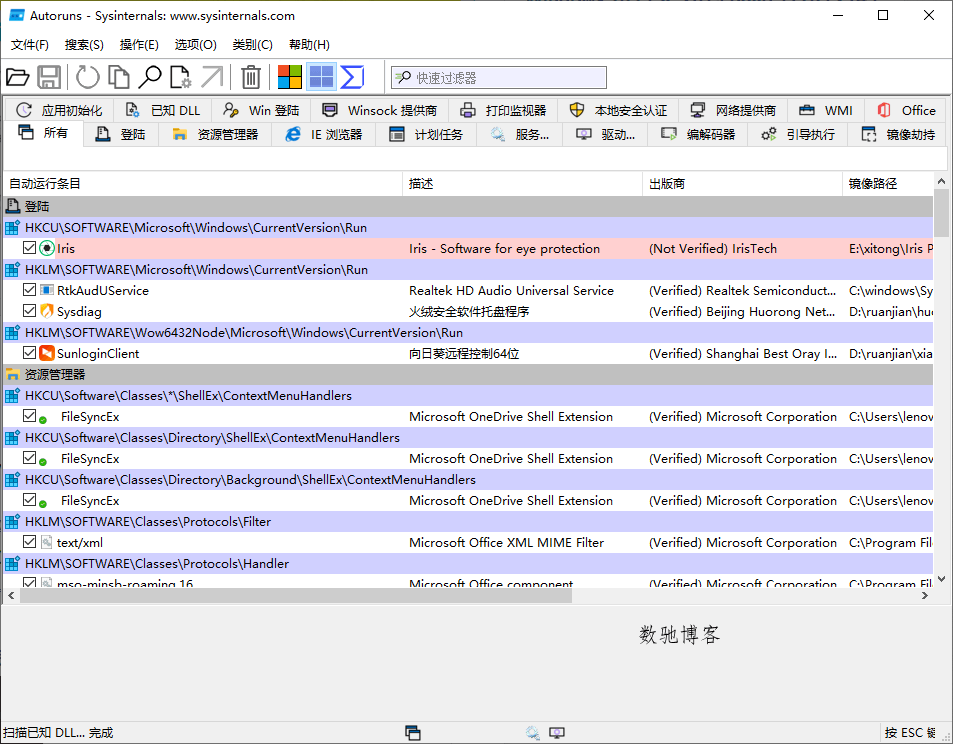Image resolution: width=953 pixels, height=744 pixels.
Task: Click the status bar monitor icon
Action: click(x=557, y=732)
